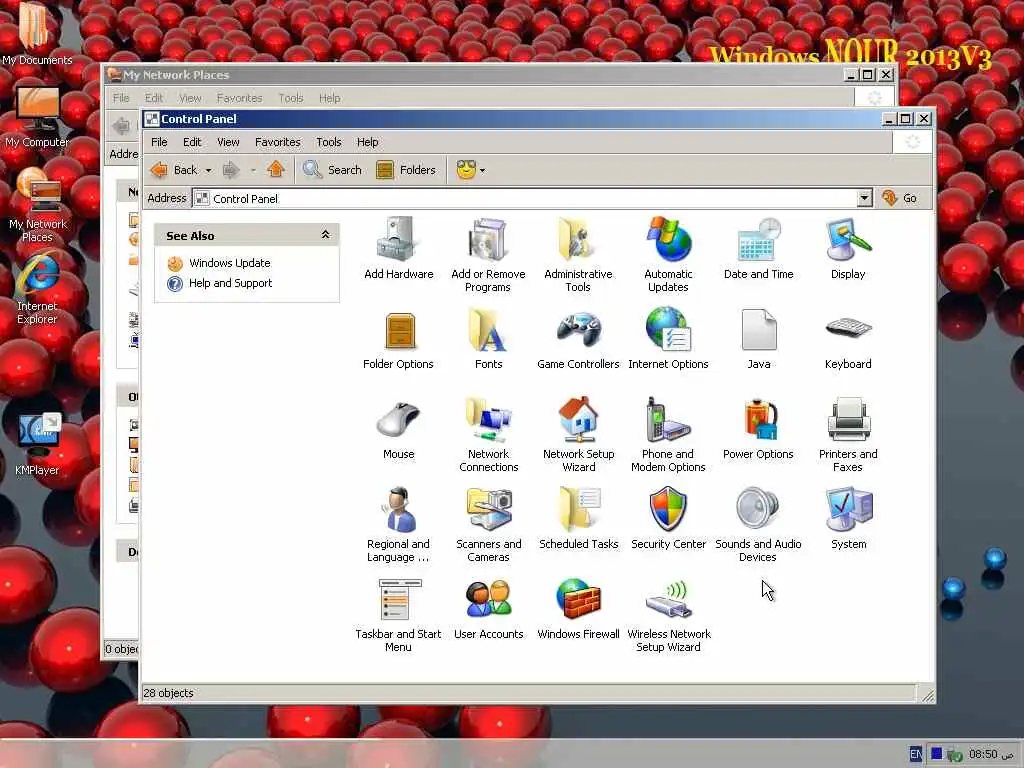Image resolution: width=1024 pixels, height=768 pixels.
Task: Expand the Address bar dropdown
Action: 864,198
